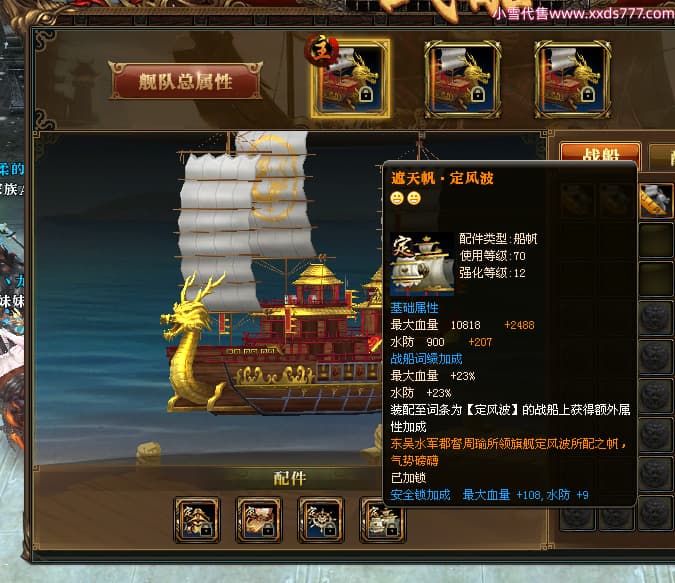Open the 舰队总属性 fleet attributes button
The height and width of the screenshot is (583, 675).
(x=185, y=81)
